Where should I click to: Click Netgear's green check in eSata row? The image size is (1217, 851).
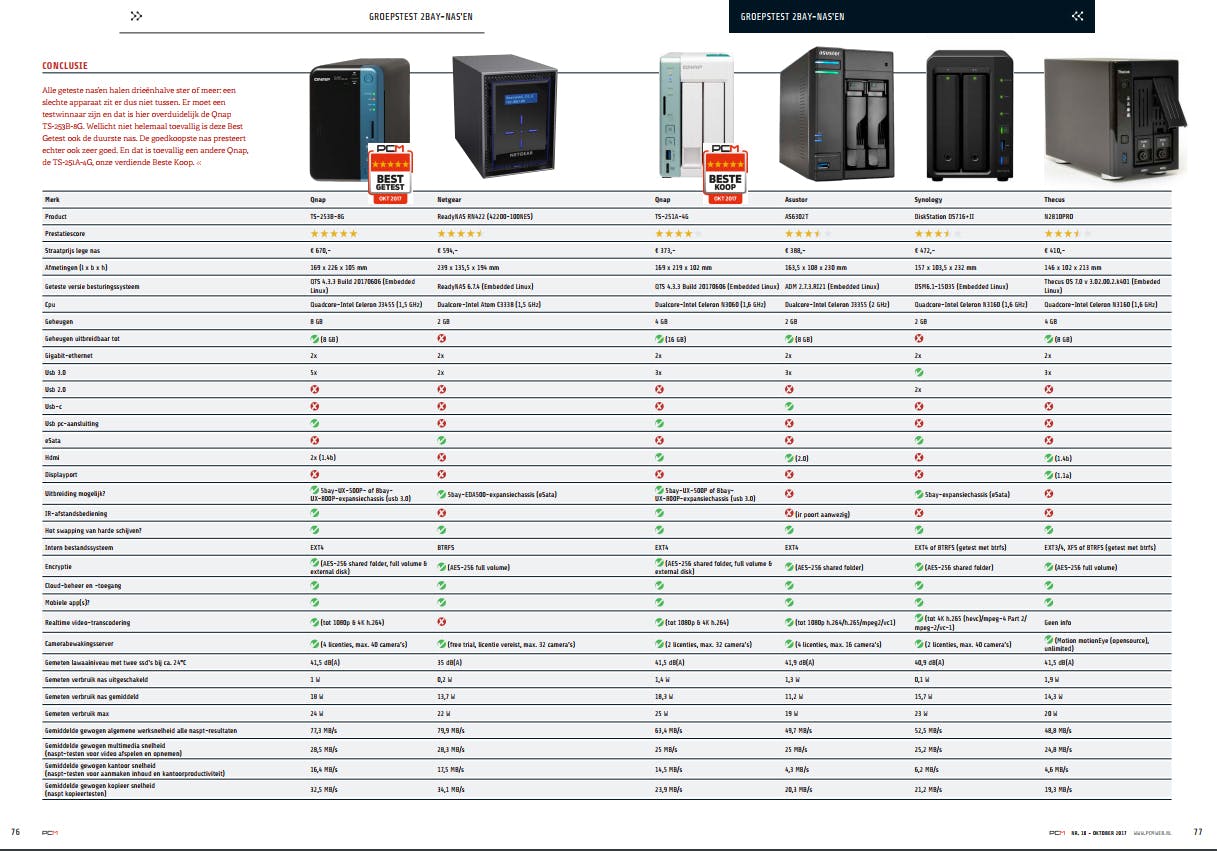(x=442, y=440)
